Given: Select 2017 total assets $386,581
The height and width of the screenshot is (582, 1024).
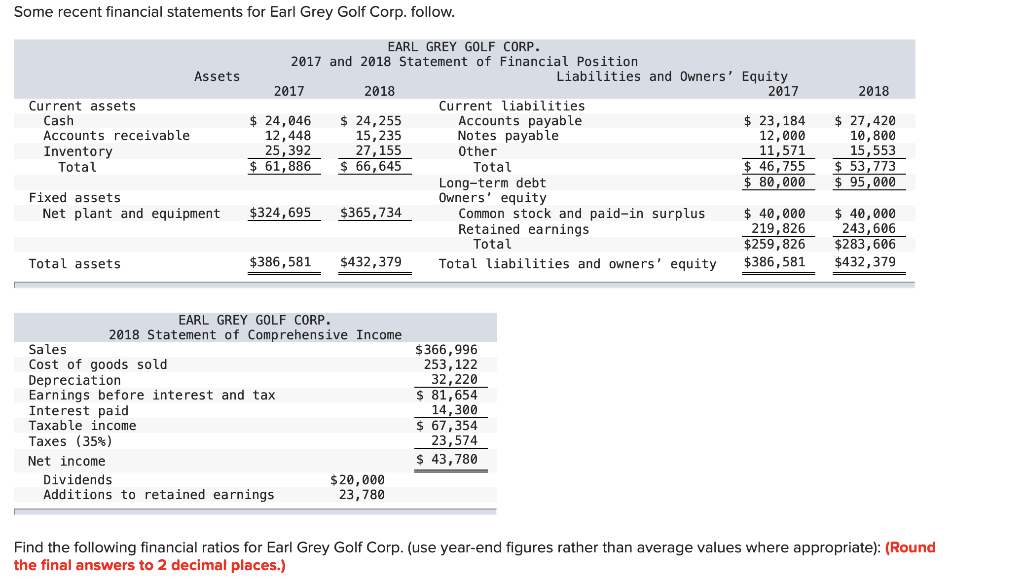Looking at the screenshot, I should (281, 263).
